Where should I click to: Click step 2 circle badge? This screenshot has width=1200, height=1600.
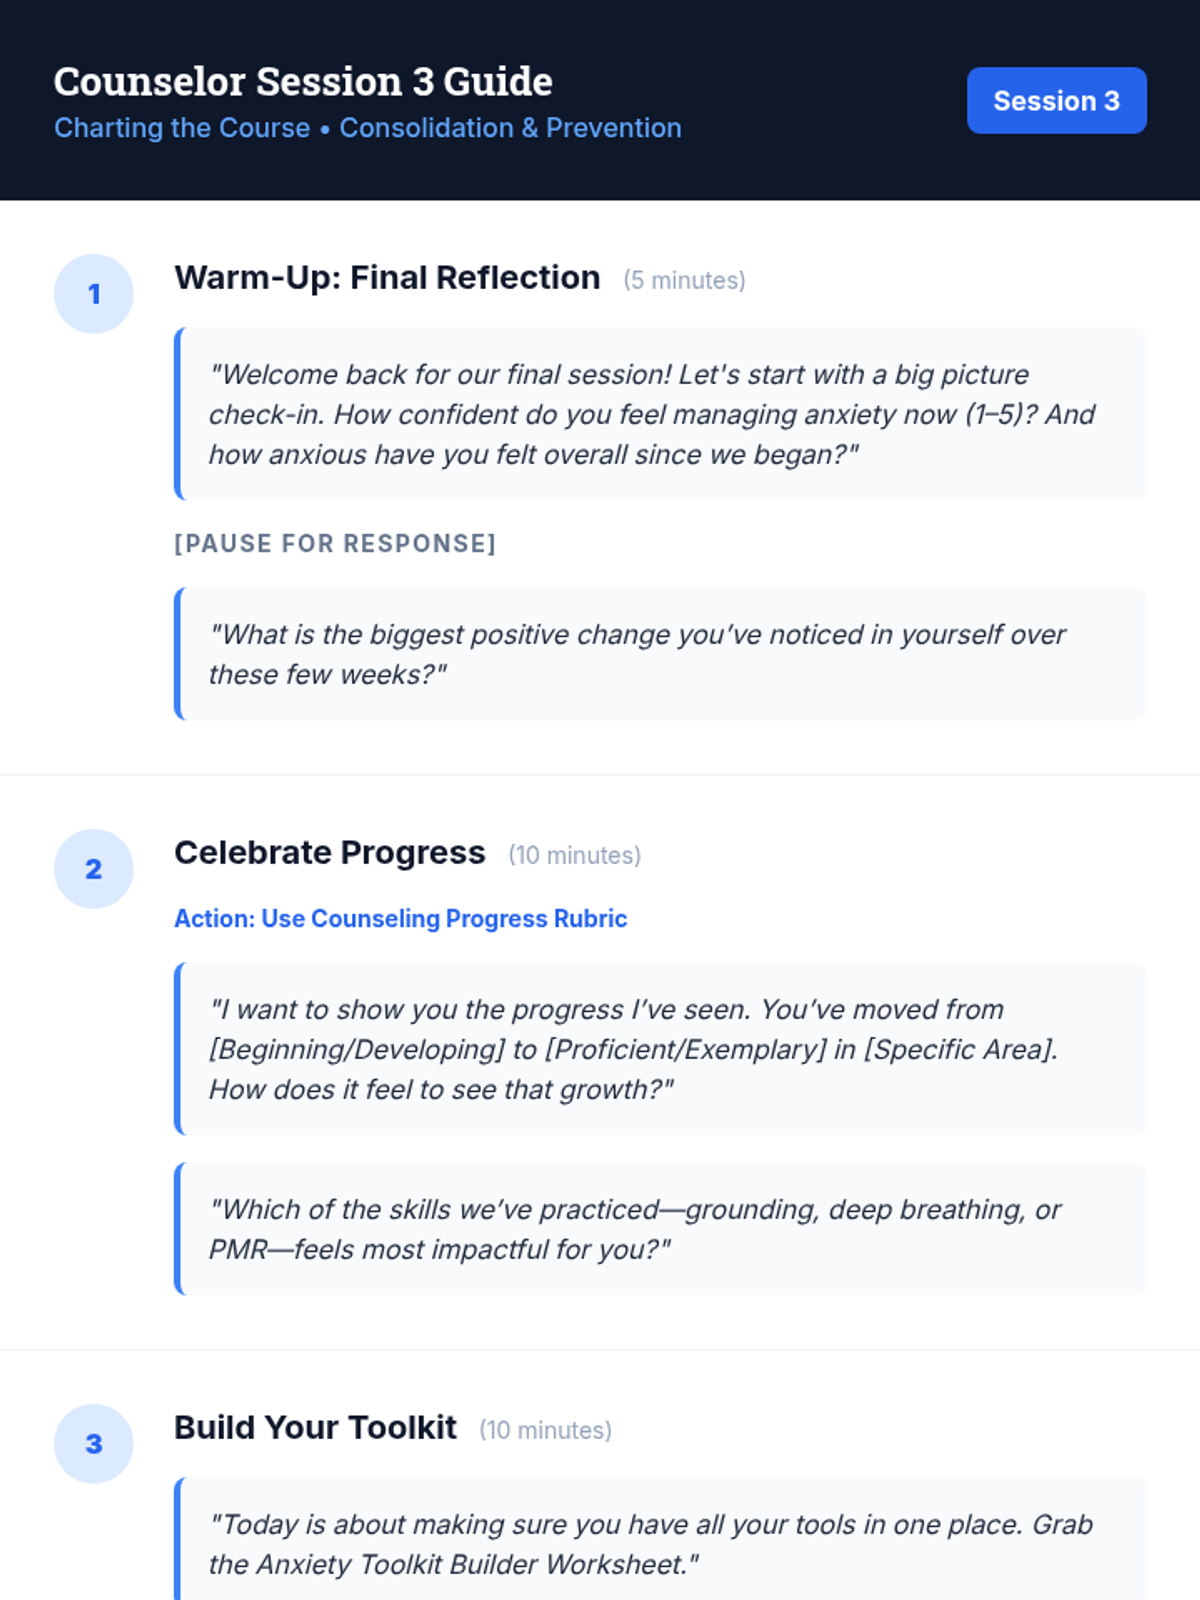pyautogui.click(x=94, y=869)
